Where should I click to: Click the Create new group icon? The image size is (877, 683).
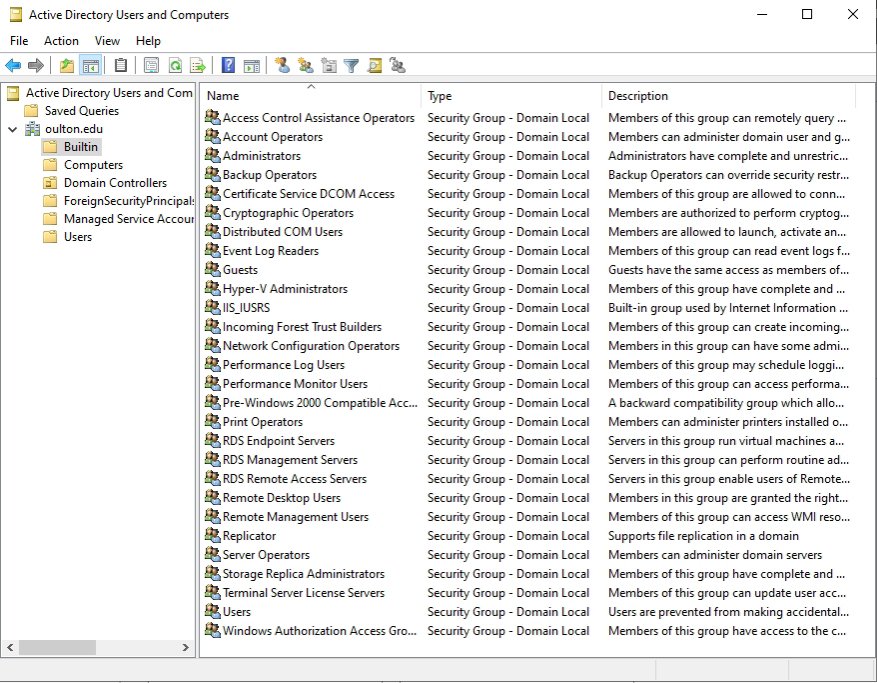305,66
